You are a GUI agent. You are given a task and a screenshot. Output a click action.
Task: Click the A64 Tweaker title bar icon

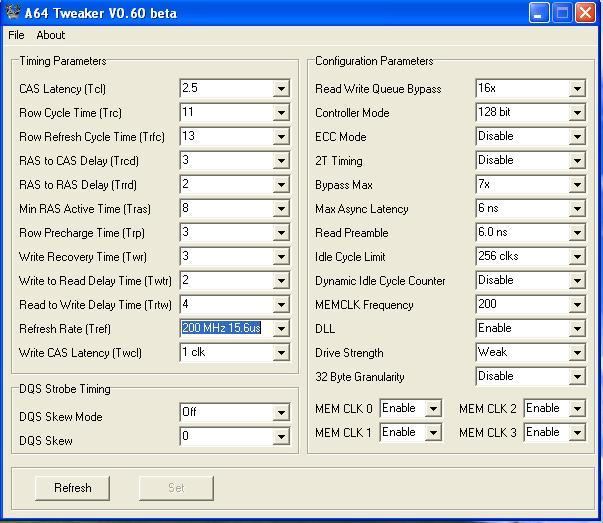12,12
